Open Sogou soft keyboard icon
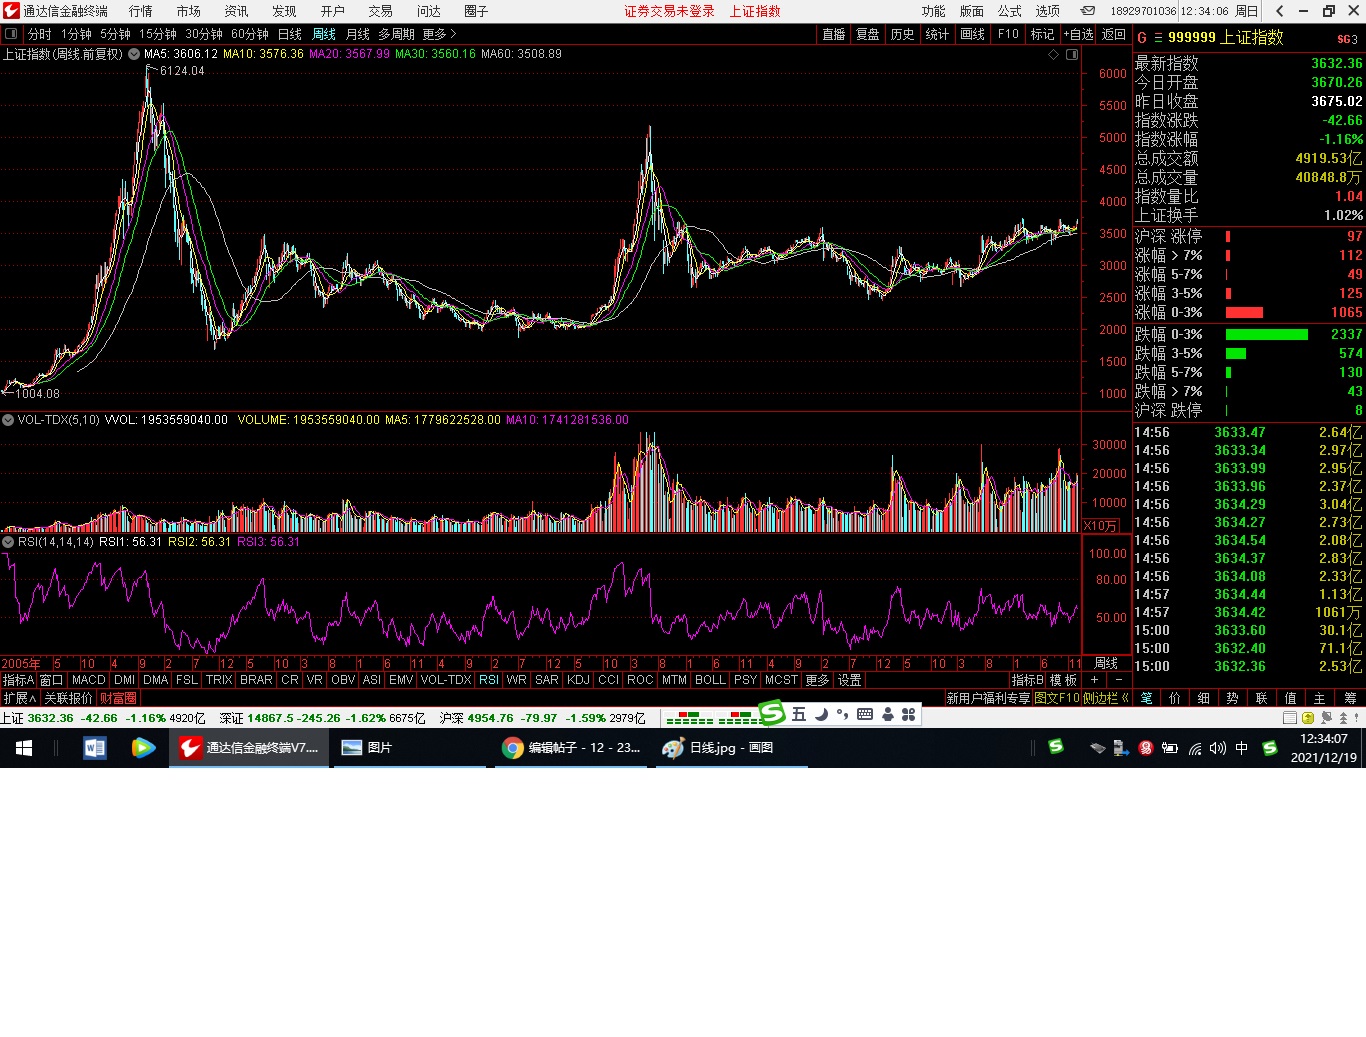This screenshot has width=1366, height=1037. (x=865, y=714)
